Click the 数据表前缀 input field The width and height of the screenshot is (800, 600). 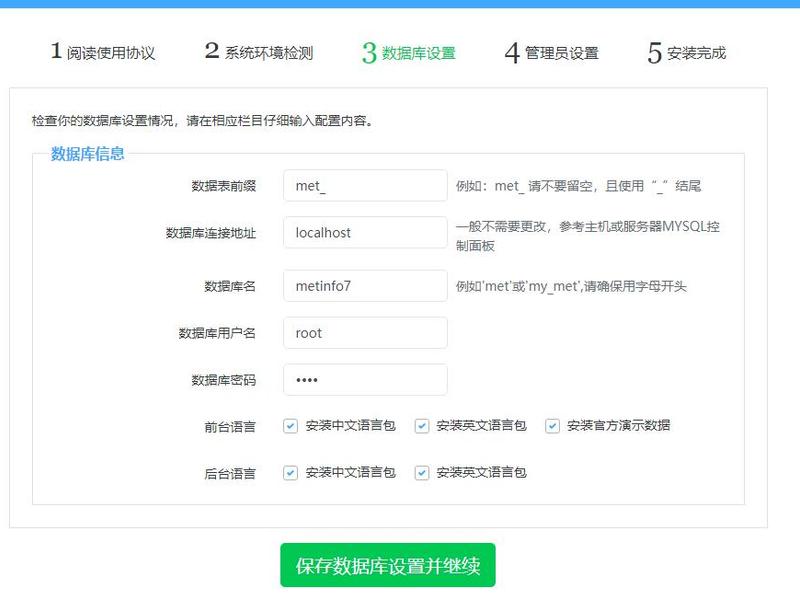point(365,186)
